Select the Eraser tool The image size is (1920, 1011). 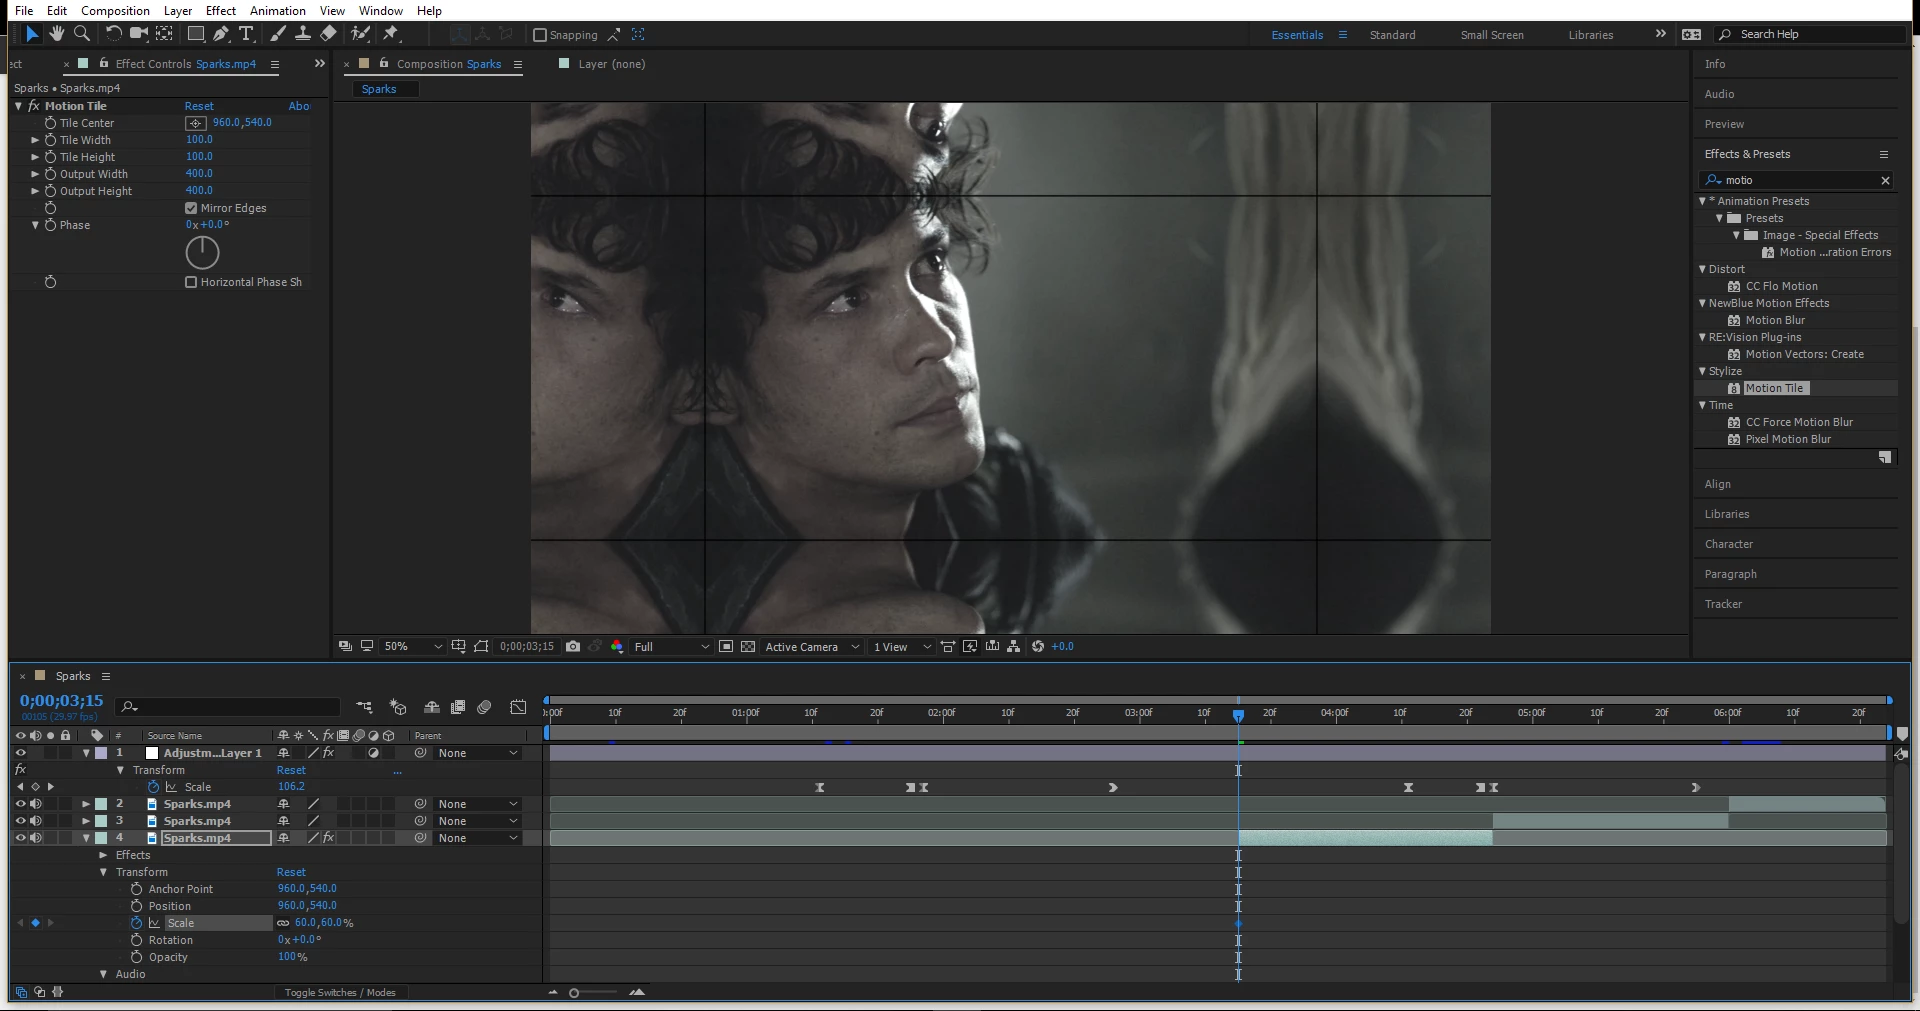point(328,34)
